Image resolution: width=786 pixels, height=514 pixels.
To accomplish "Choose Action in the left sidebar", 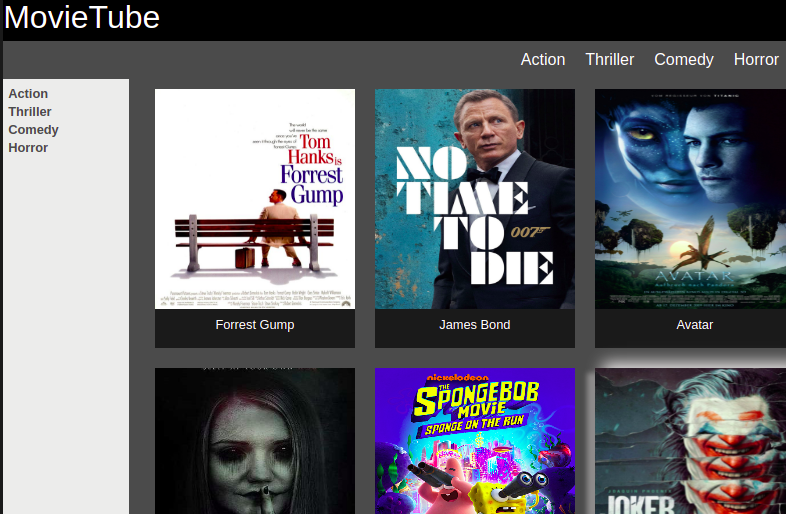I will click(x=28, y=94).
